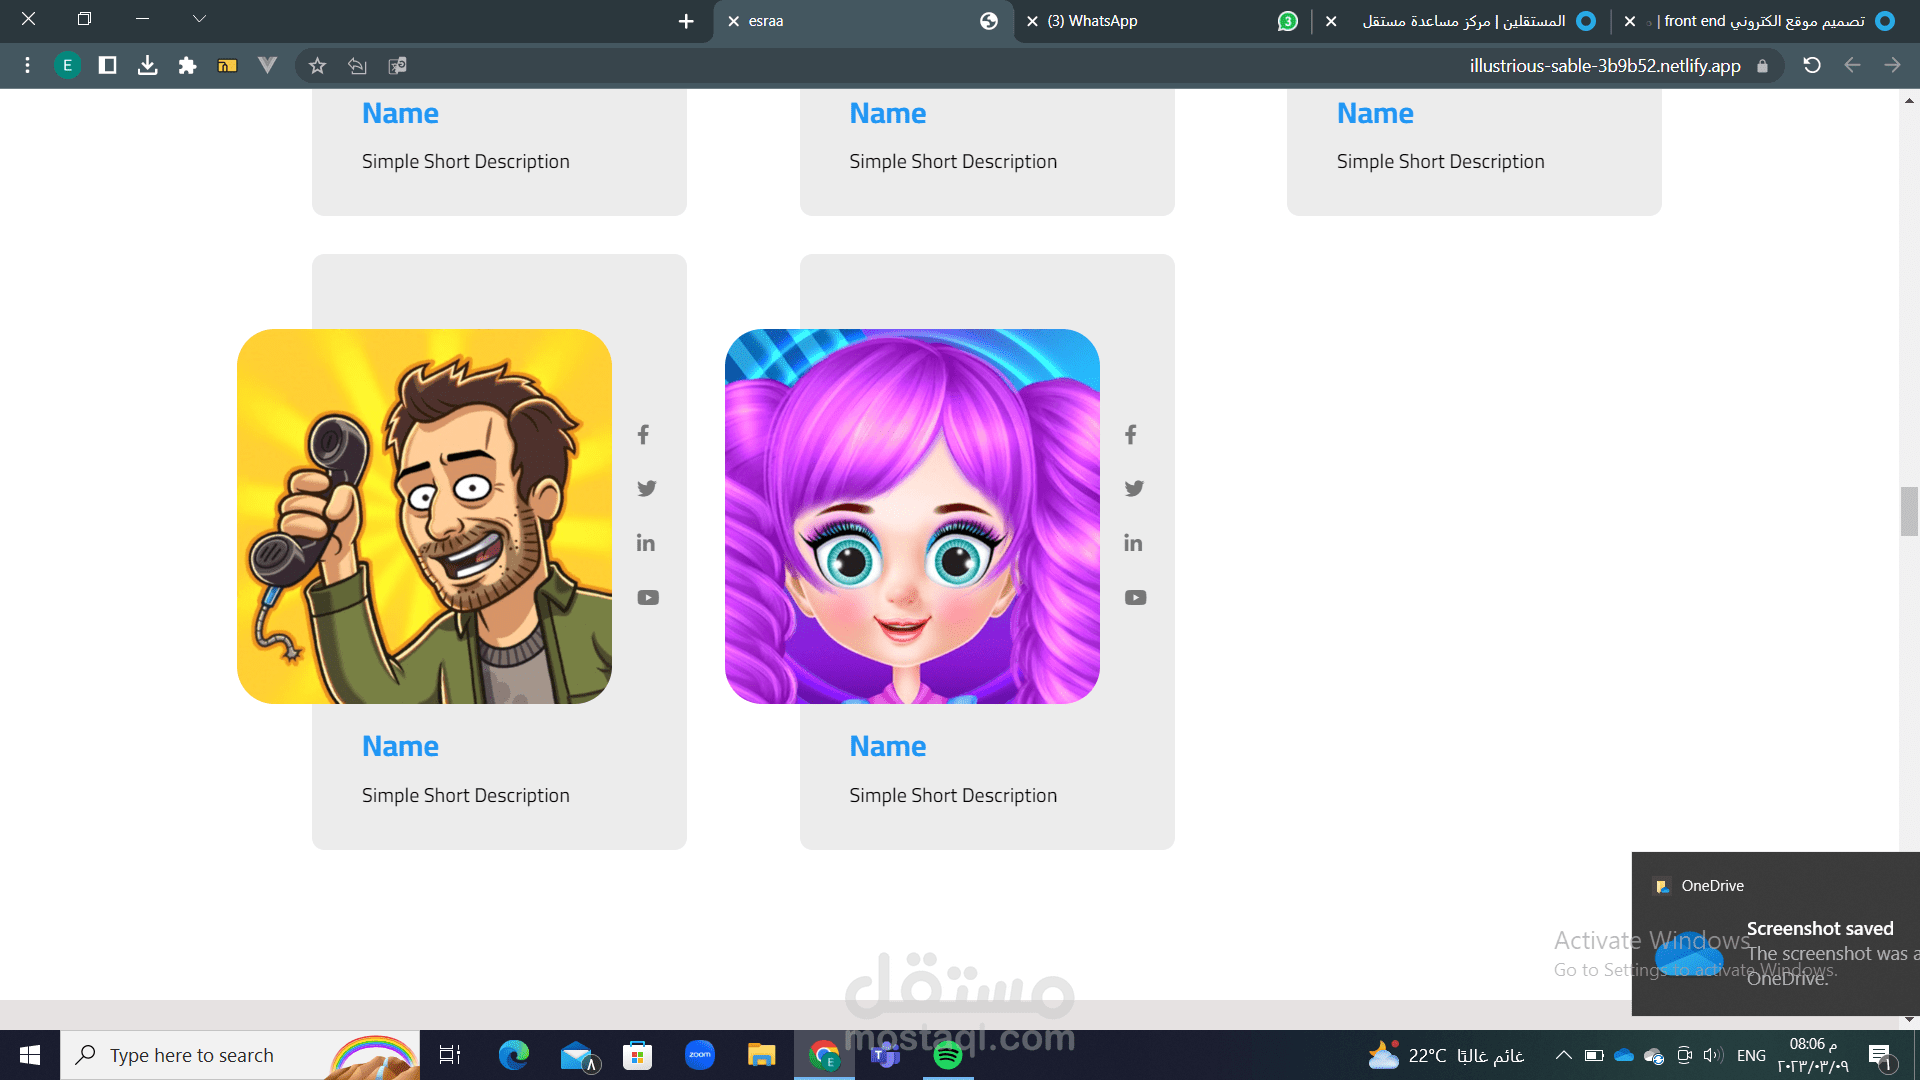The width and height of the screenshot is (1920, 1080).
Task: Open Twitter link on the phone man card
Action: pyautogui.click(x=647, y=489)
